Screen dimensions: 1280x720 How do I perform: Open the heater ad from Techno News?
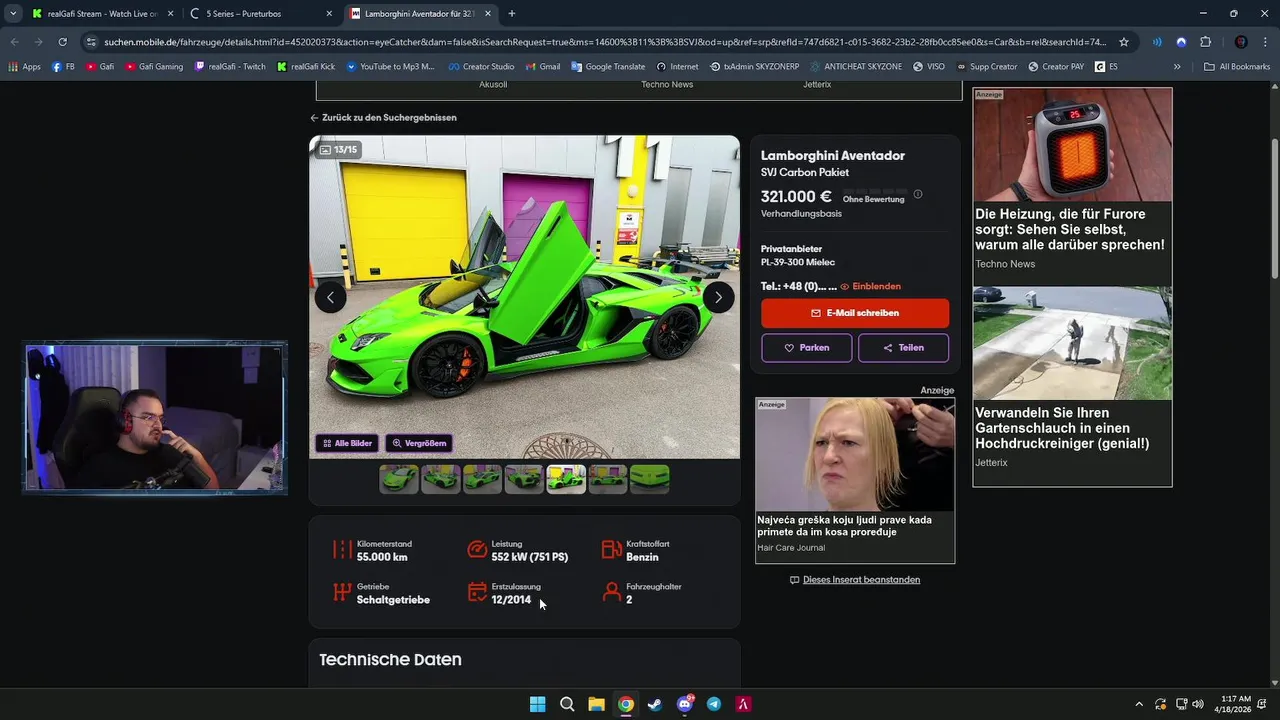coord(1072,181)
